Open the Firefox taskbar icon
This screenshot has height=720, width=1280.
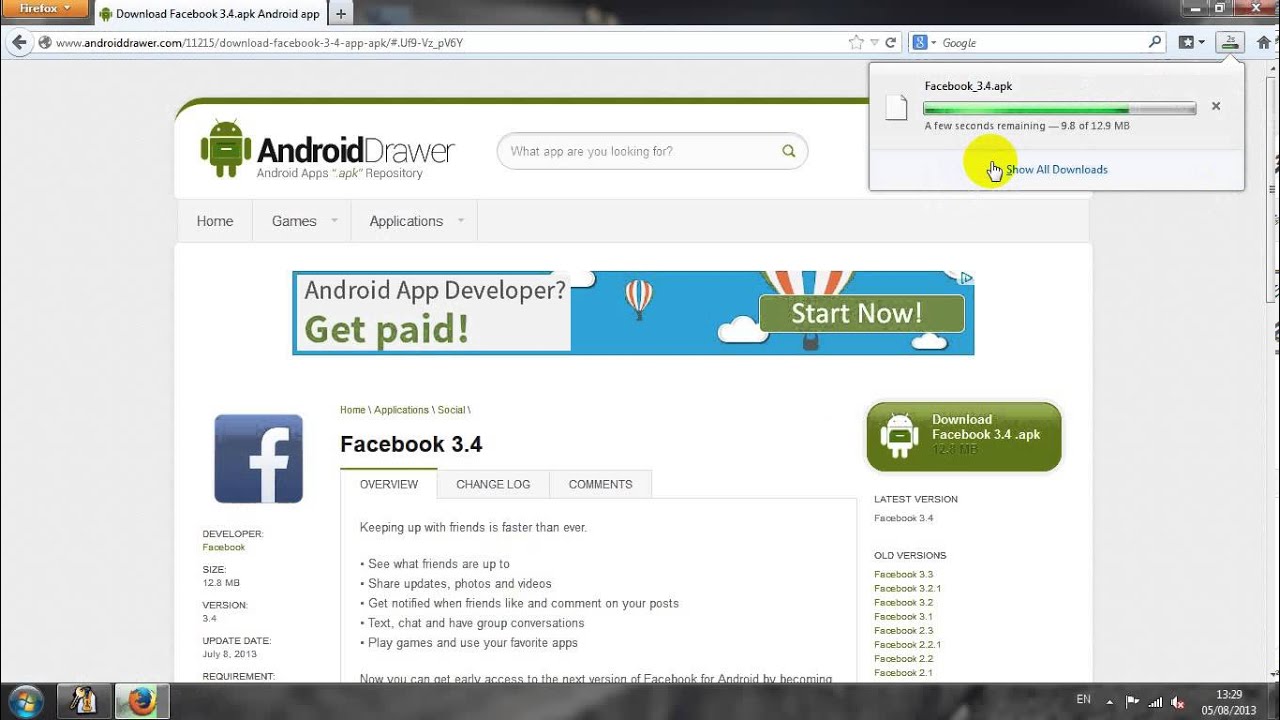coord(142,701)
